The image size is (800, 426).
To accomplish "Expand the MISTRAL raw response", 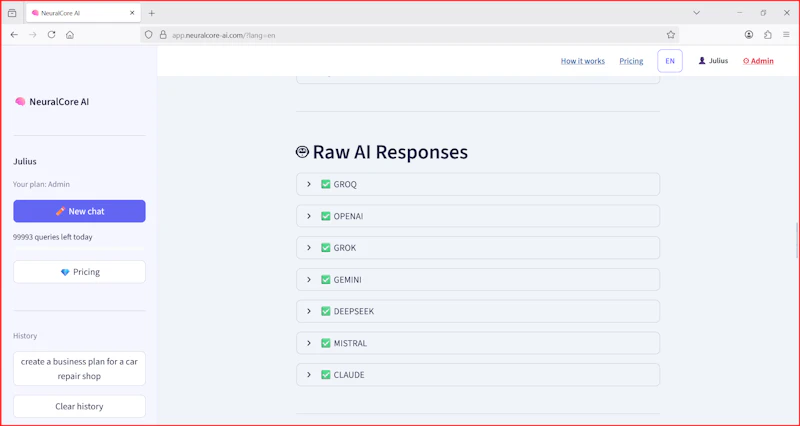I will point(478,343).
